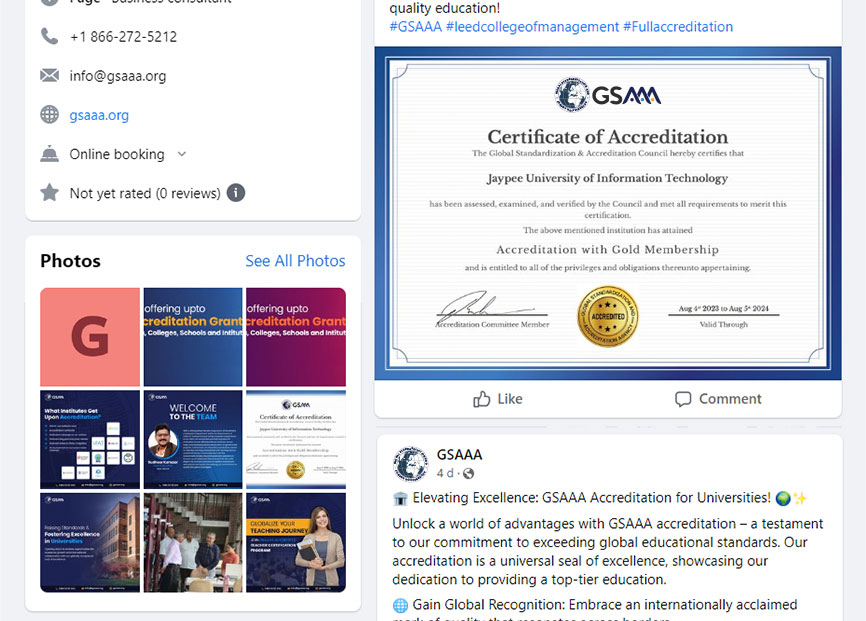The width and height of the screenshot is (866, 621).
Task: Click the #Fullaccreditation hashtag
Action: (678, 27)
